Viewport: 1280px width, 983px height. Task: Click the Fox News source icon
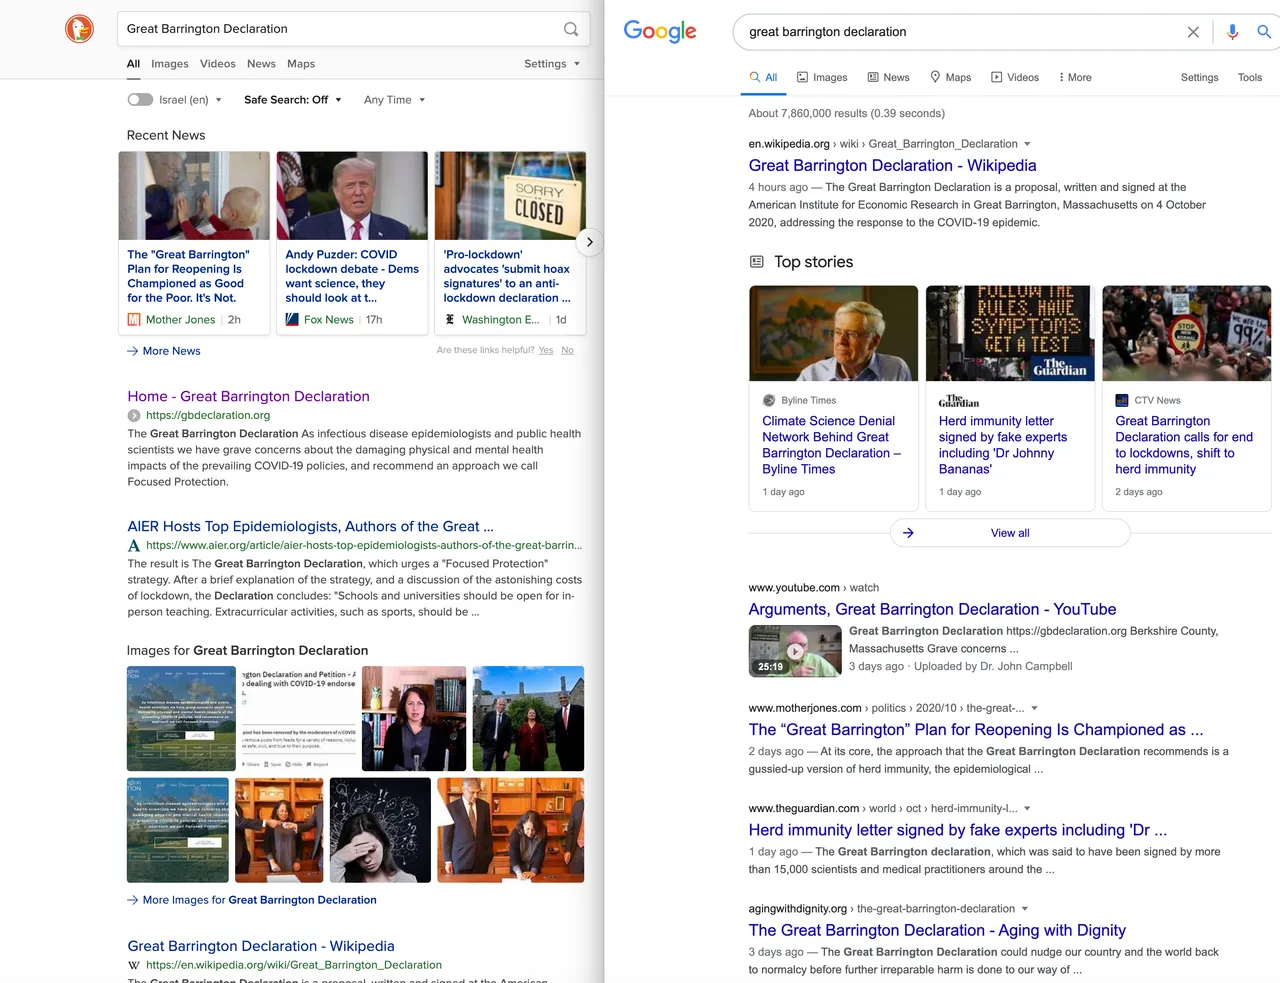[x=292, y=320]
